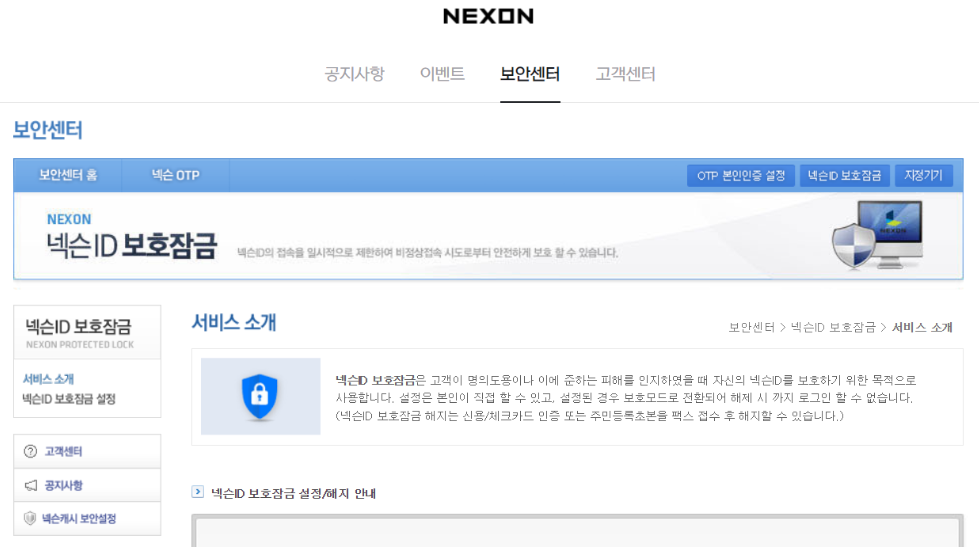Click the NEXON label in the banner
The image size is (979, 552).
(x=69, y=219)
